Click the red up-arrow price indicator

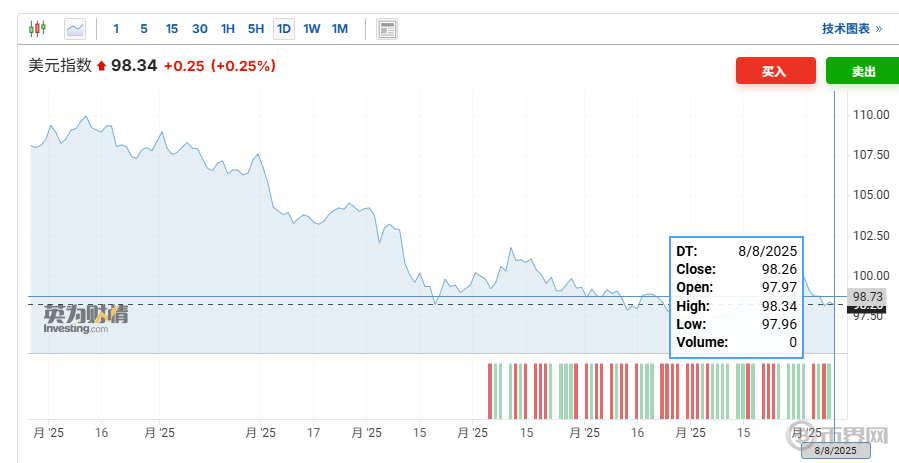pyautogui.click(x=101, y=66)
